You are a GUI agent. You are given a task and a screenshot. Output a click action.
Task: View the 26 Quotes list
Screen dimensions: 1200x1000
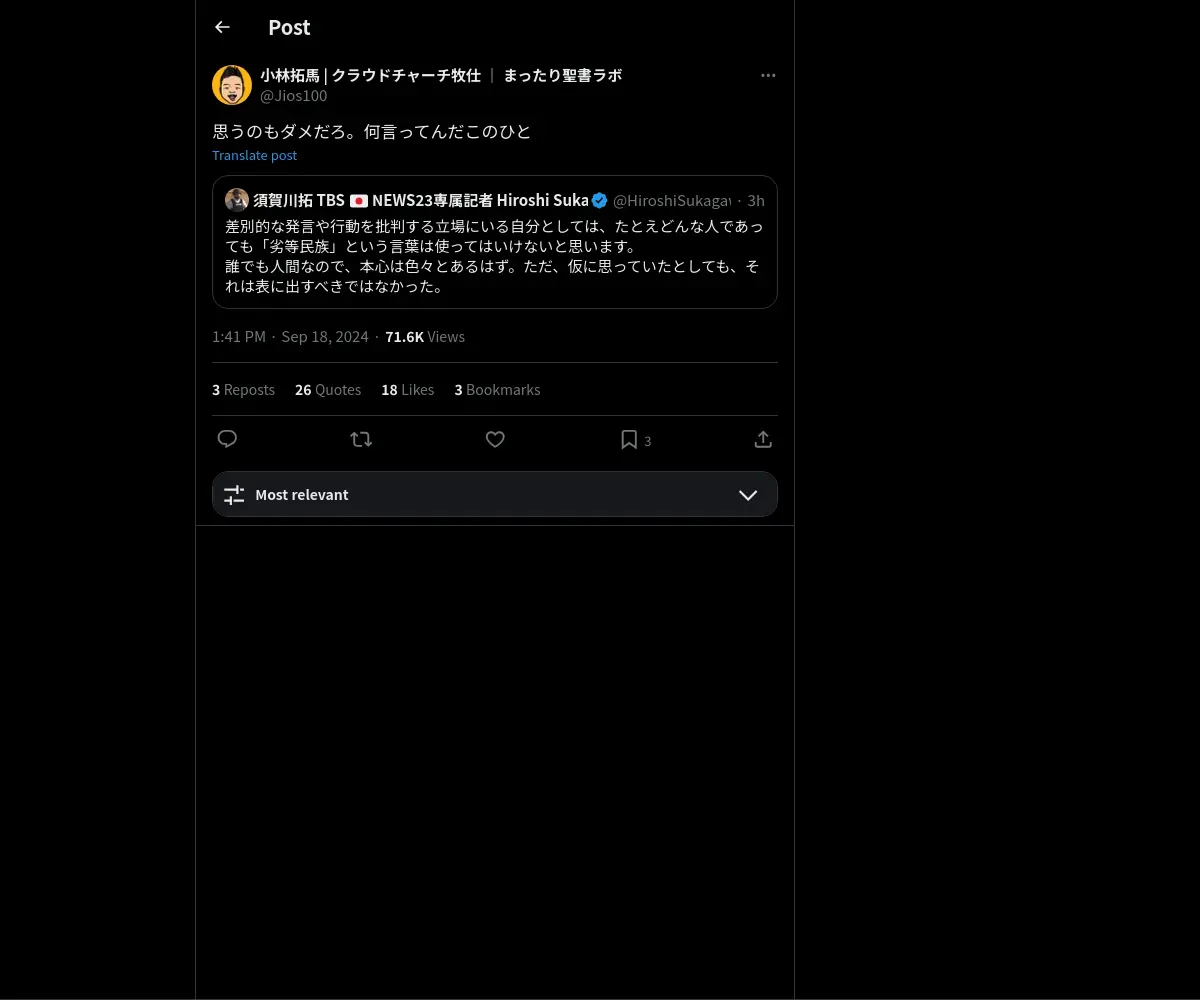328,390
